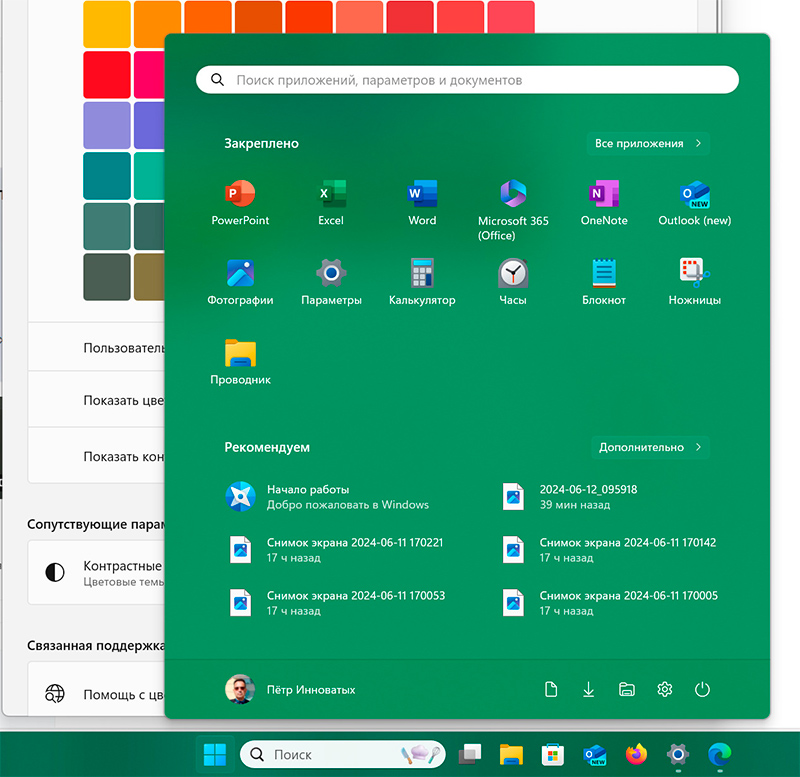Expand Дополнительно recommended items
800x777 pixels.
click(650, 447)
